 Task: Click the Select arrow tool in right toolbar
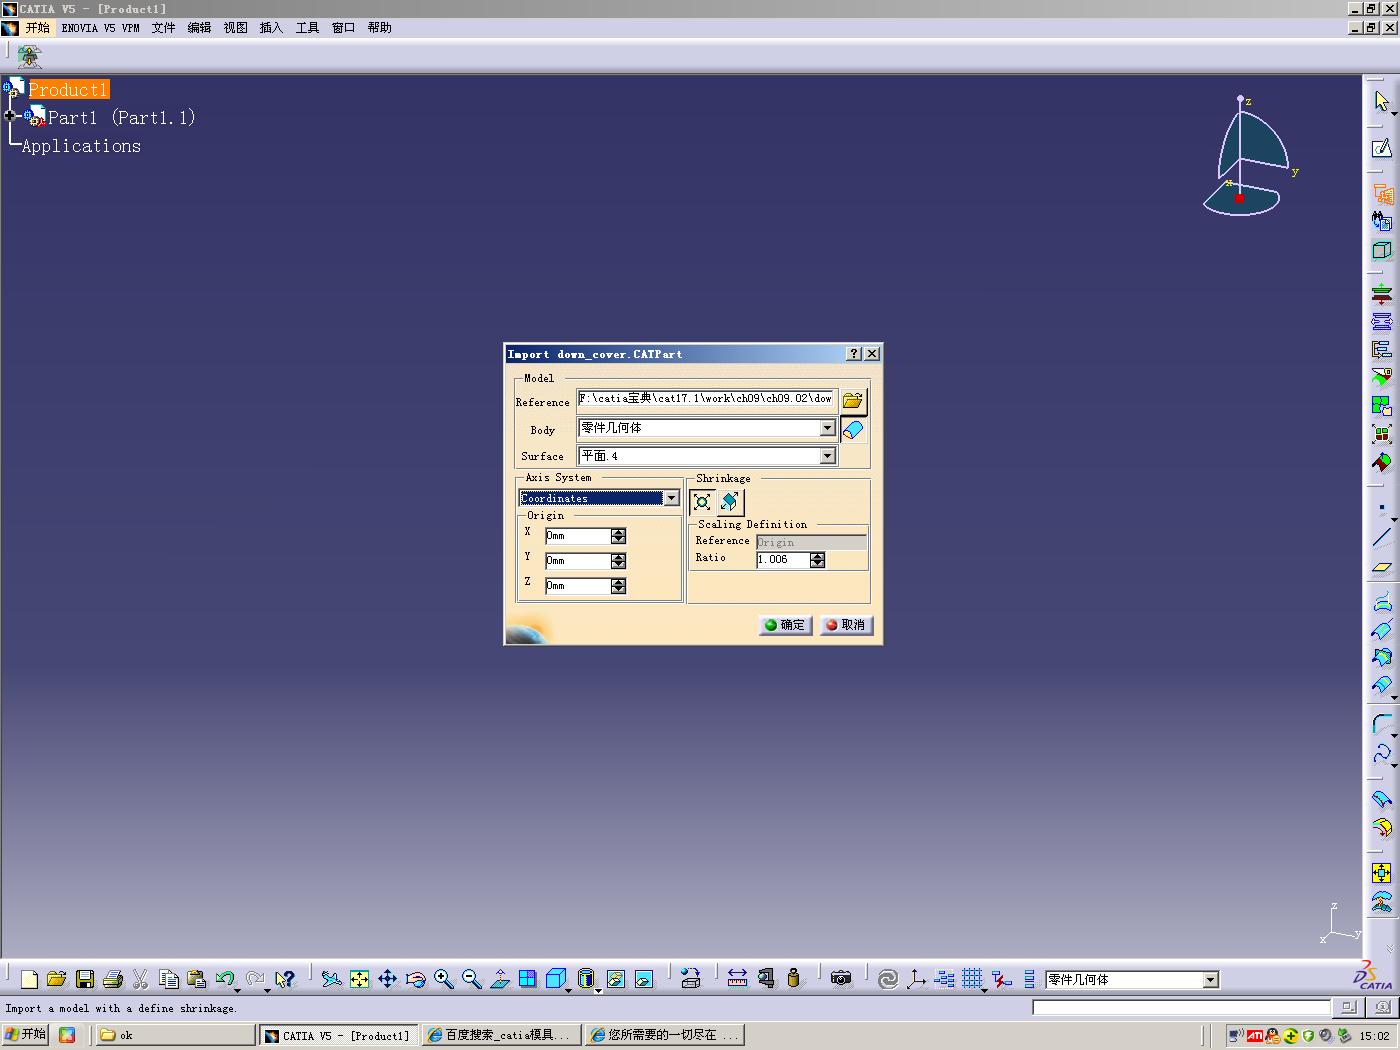(x=1382, y=101)
